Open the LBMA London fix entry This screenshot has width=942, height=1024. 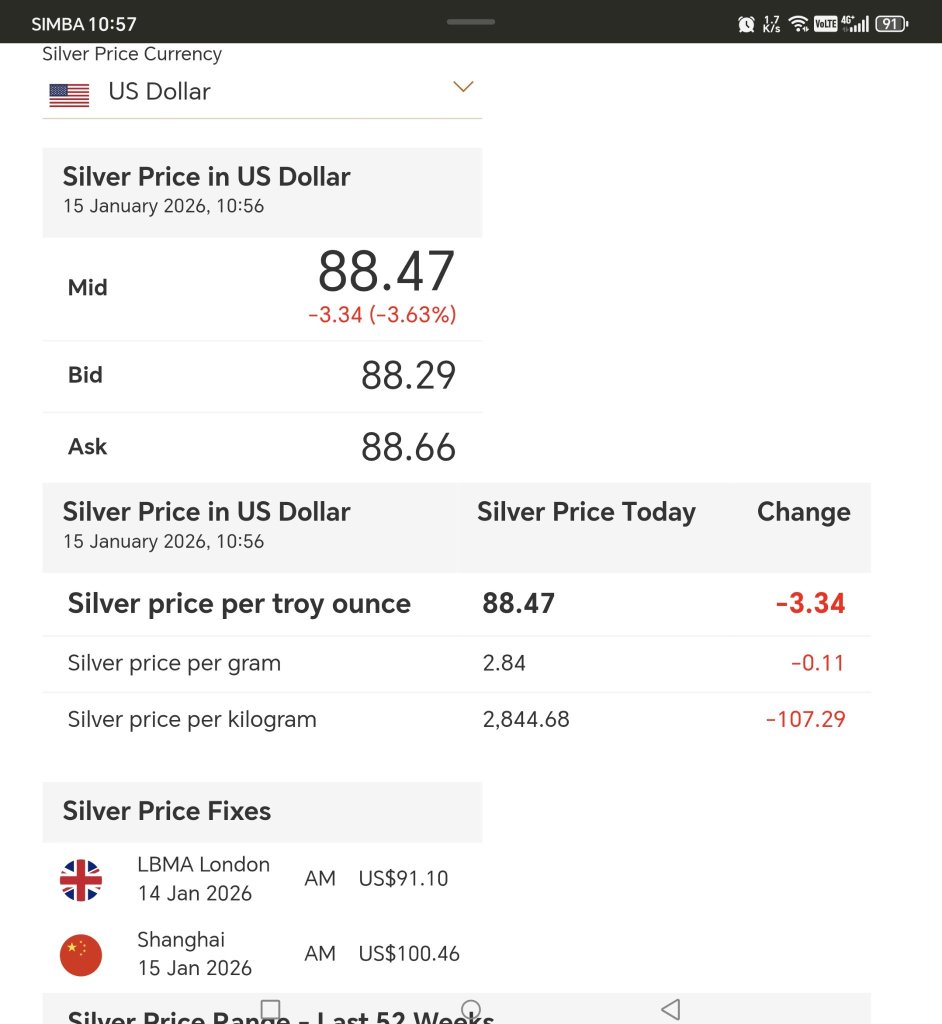(x=262, y=879)
